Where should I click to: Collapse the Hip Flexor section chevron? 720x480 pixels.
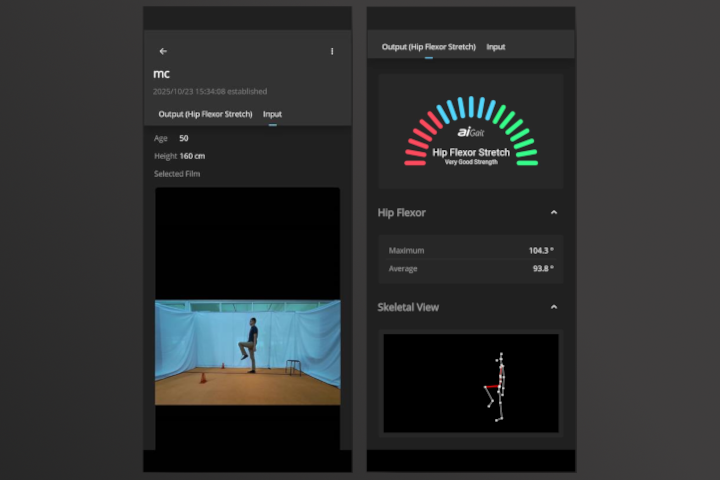click(554, 212)
